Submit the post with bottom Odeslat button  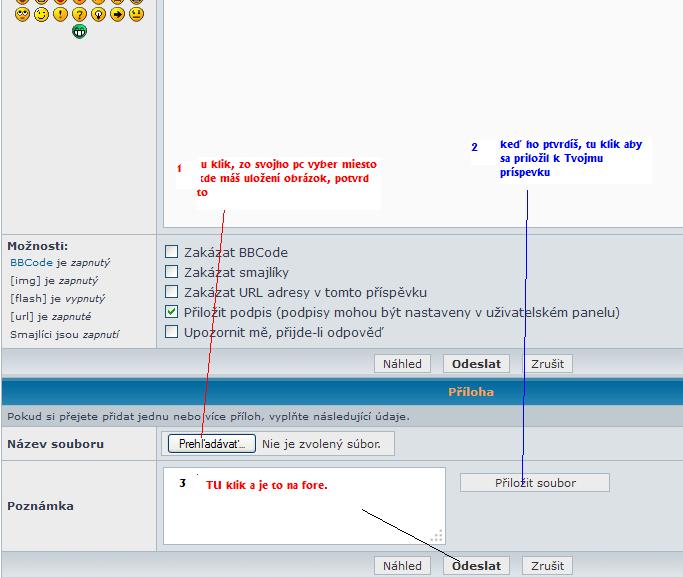[476, 566]
